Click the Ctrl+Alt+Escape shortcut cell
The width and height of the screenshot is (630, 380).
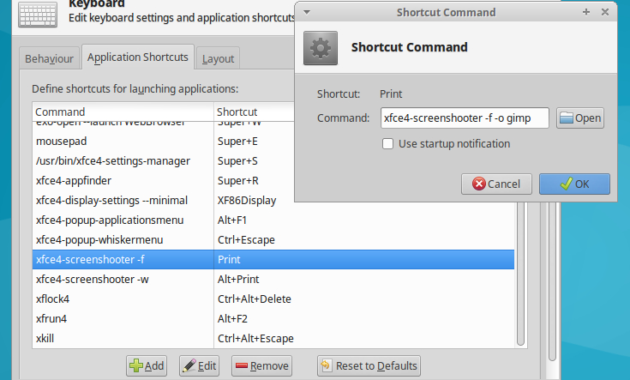point(256,338)
